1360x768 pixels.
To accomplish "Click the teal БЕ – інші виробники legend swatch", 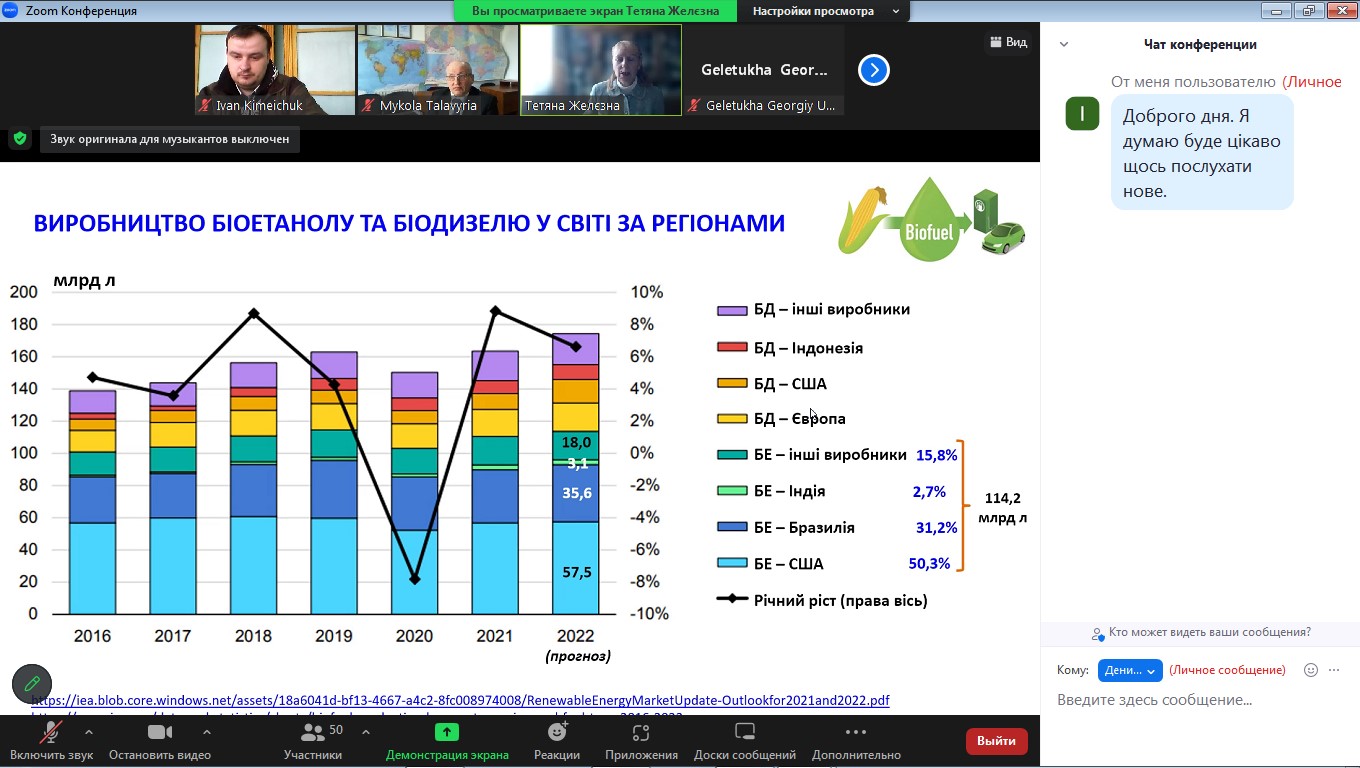I will point(732,455).
